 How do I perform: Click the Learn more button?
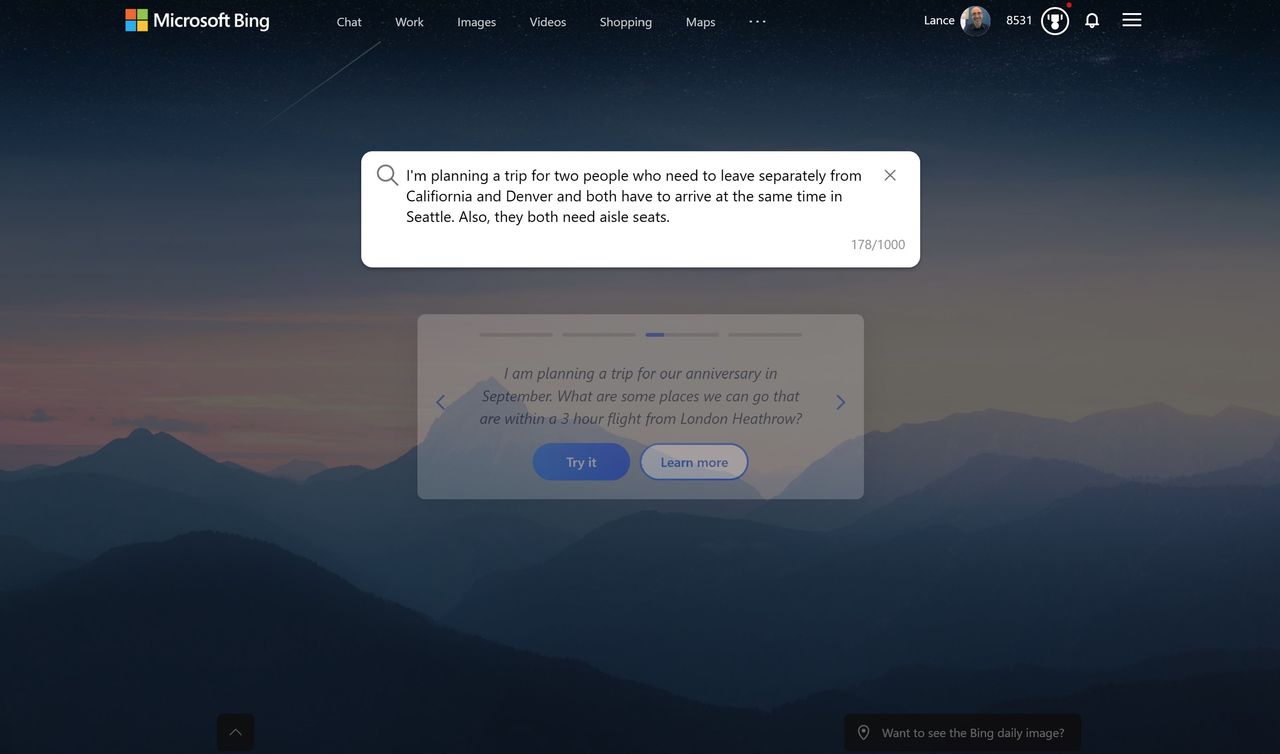[694, 462]
